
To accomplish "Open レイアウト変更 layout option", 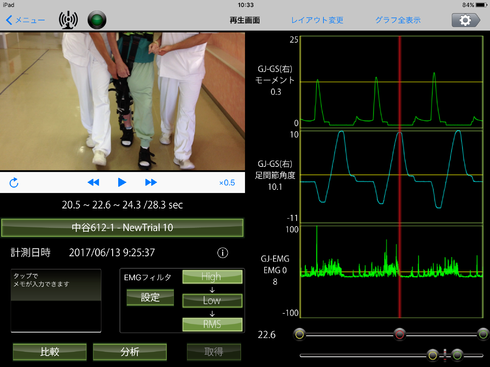I will click(317, 20).
